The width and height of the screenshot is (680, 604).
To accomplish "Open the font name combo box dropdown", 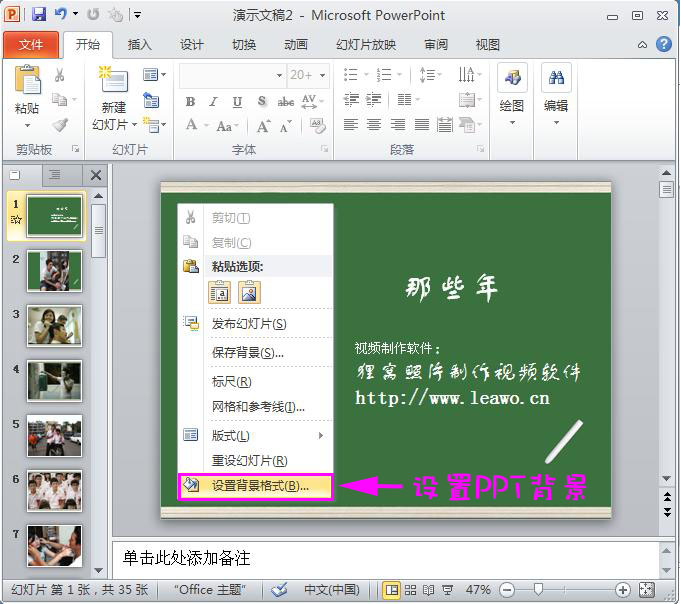I will 279,75.
